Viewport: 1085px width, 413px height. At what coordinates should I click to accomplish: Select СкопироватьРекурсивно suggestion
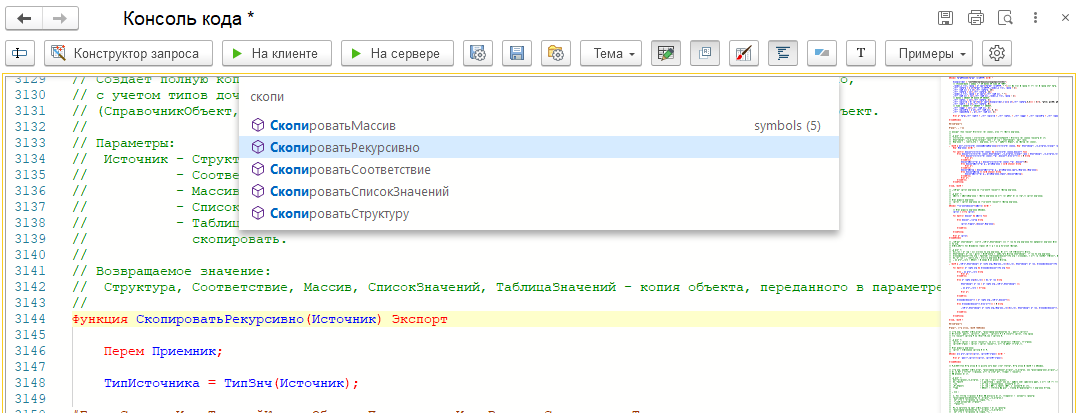[x=539, y=148]
